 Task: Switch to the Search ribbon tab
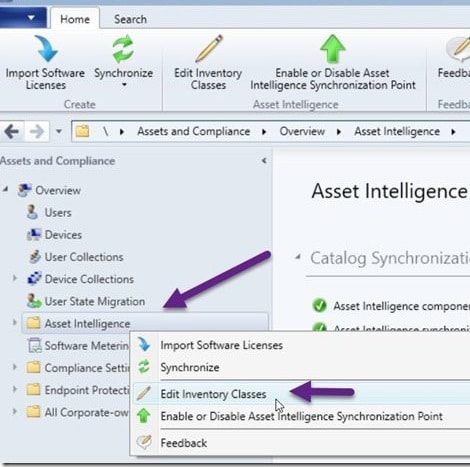[x=130, y=19]
